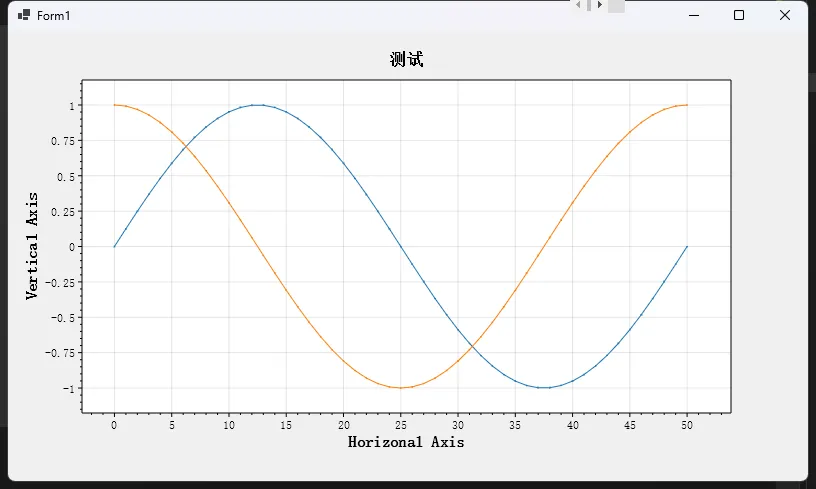
Task: Click the chart title 测试
Action: click(406, 59)
